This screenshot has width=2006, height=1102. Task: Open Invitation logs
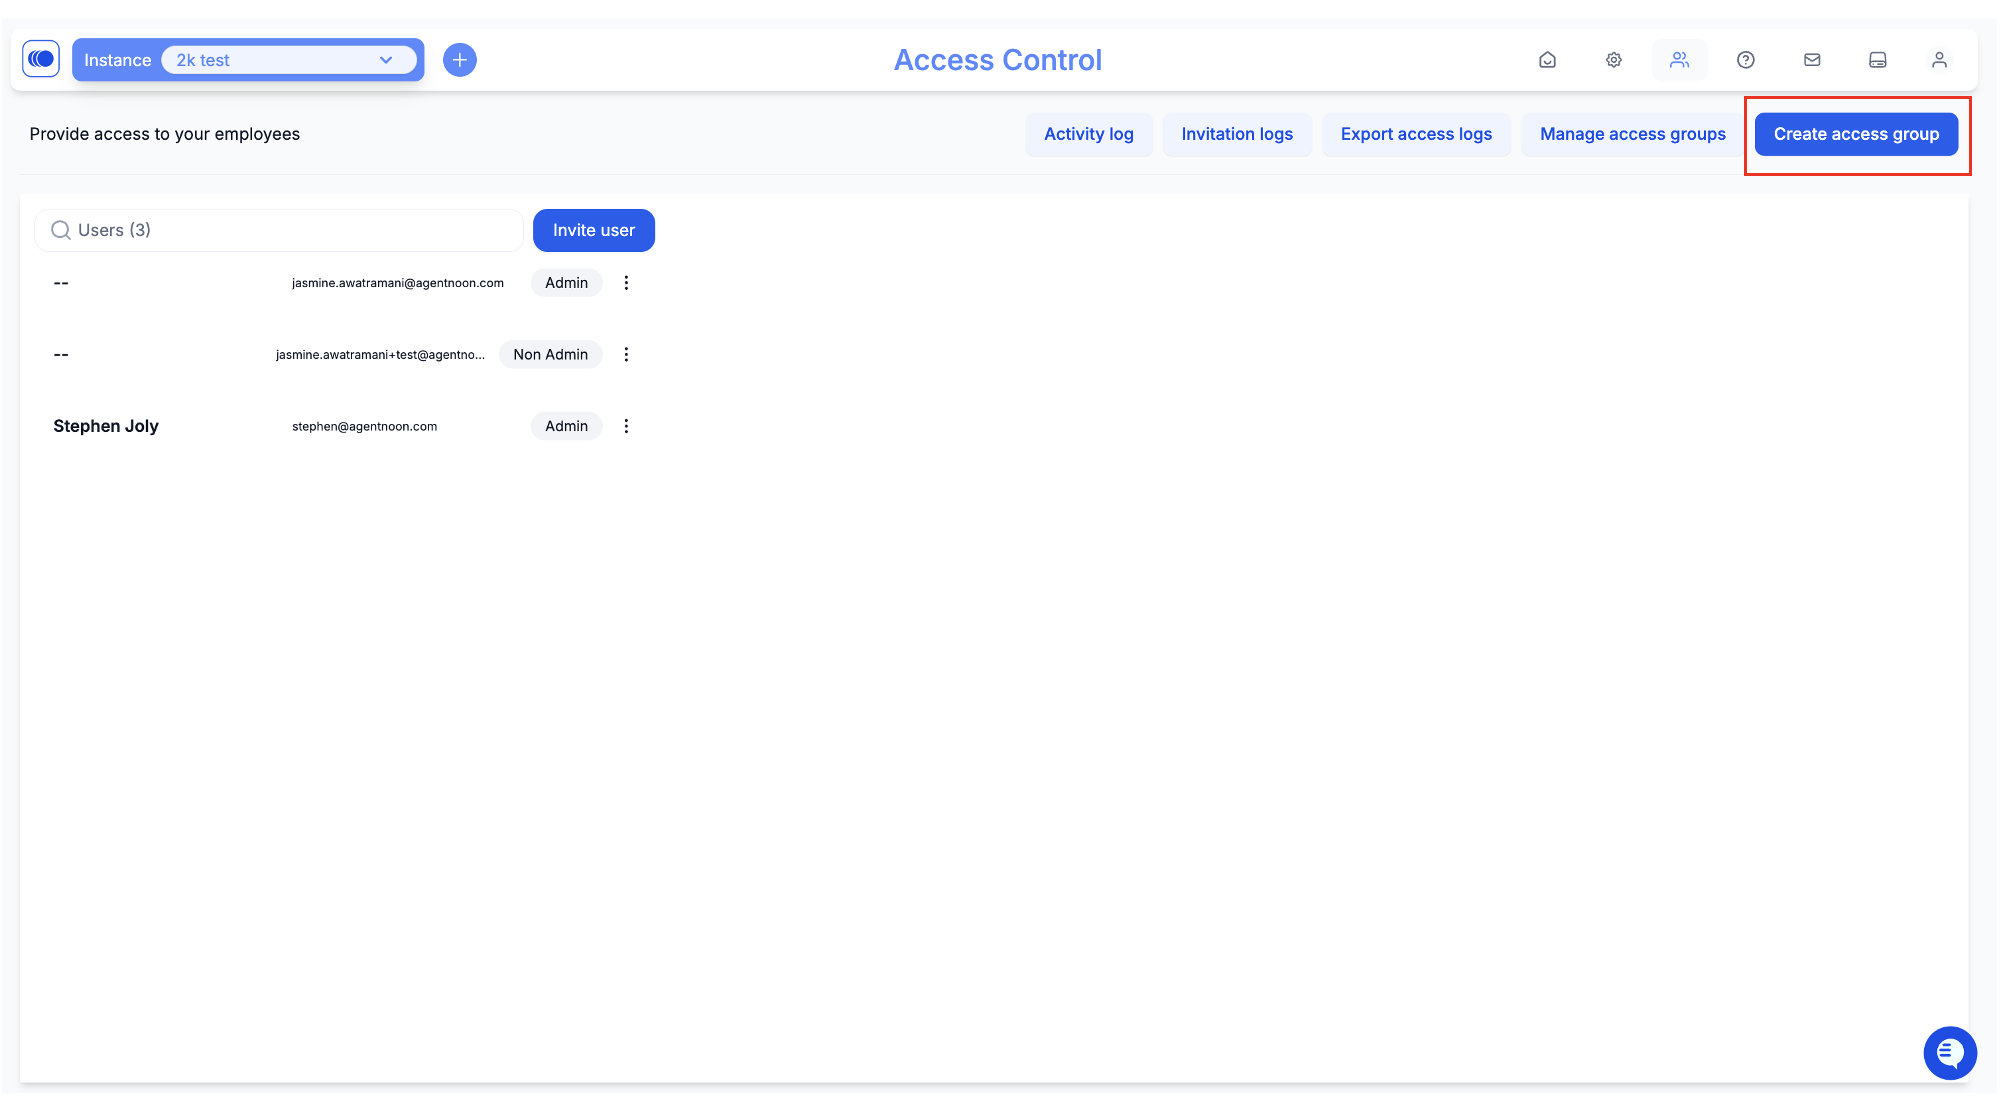(x=1236, y=134)
